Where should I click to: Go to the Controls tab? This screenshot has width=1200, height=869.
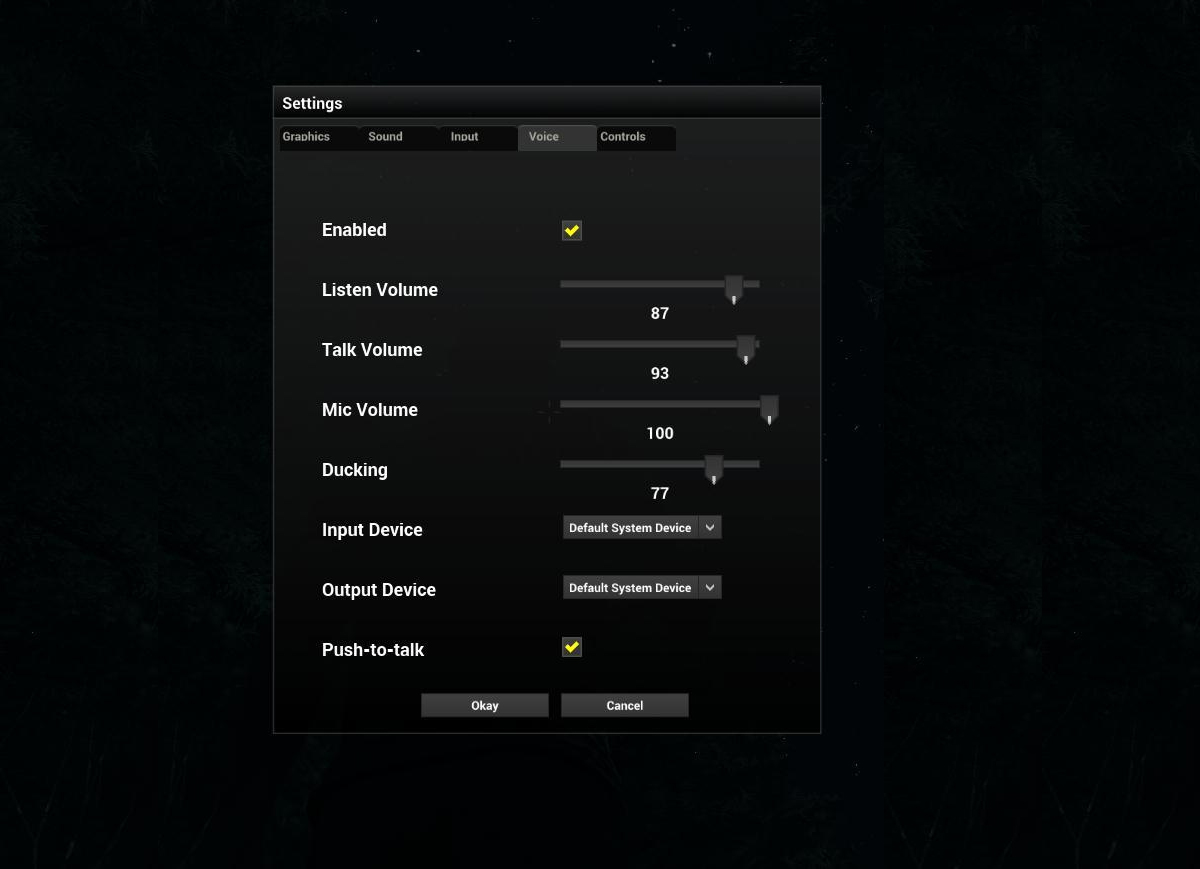[623, 137]
